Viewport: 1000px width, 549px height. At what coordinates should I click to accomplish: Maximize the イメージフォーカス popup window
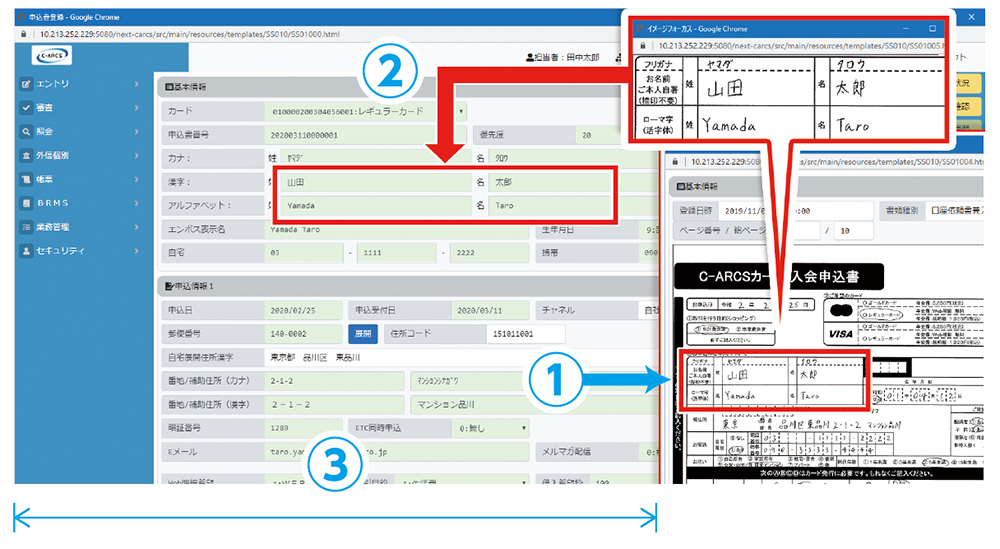(932, 29)
